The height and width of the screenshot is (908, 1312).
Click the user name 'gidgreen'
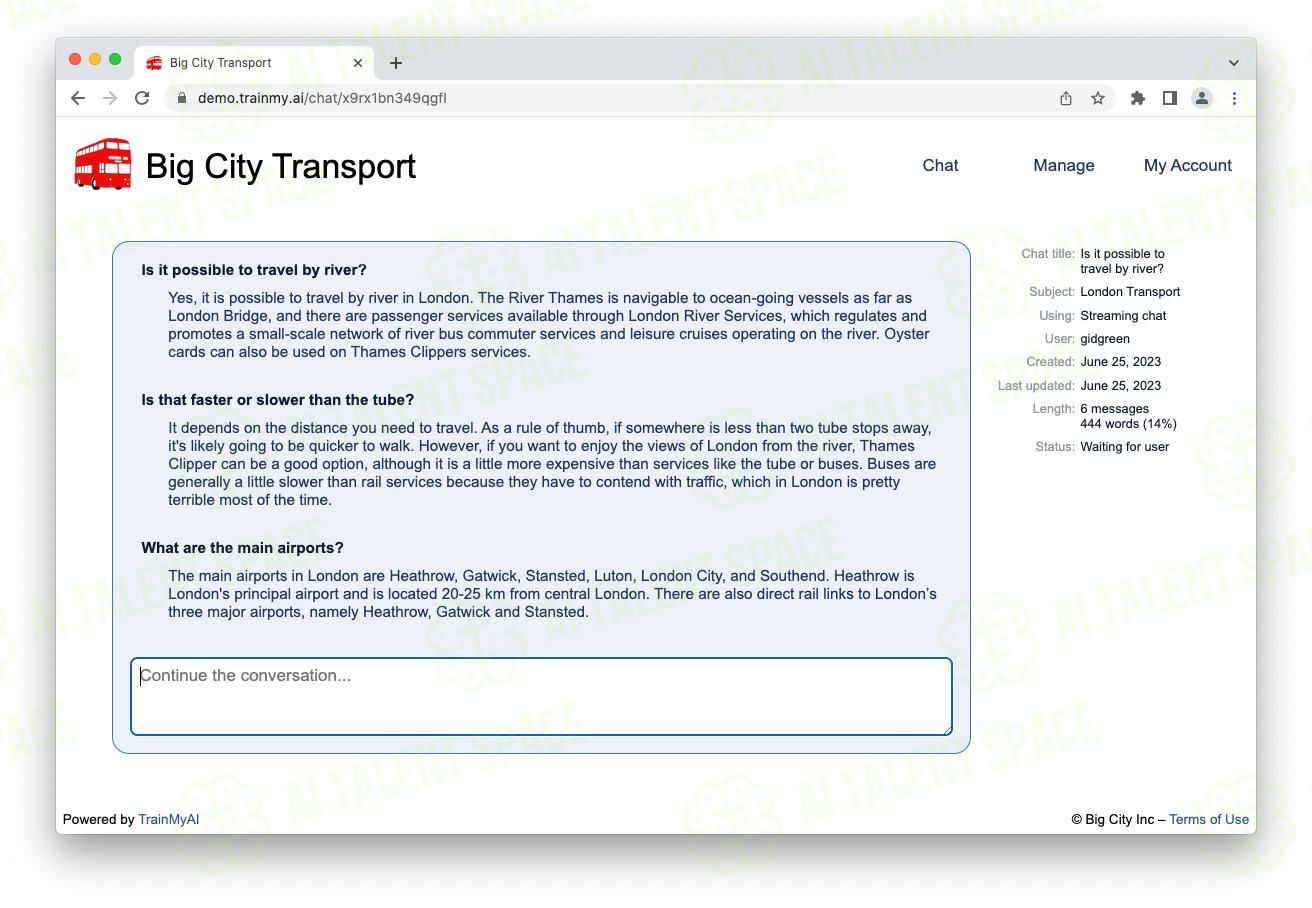pyautogui.click(x=1105, y=340)
